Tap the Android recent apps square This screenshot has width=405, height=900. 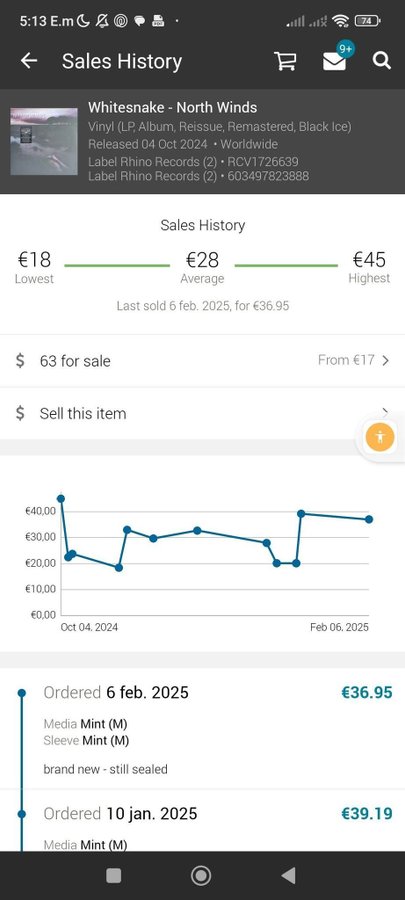(x=114, y=875)
